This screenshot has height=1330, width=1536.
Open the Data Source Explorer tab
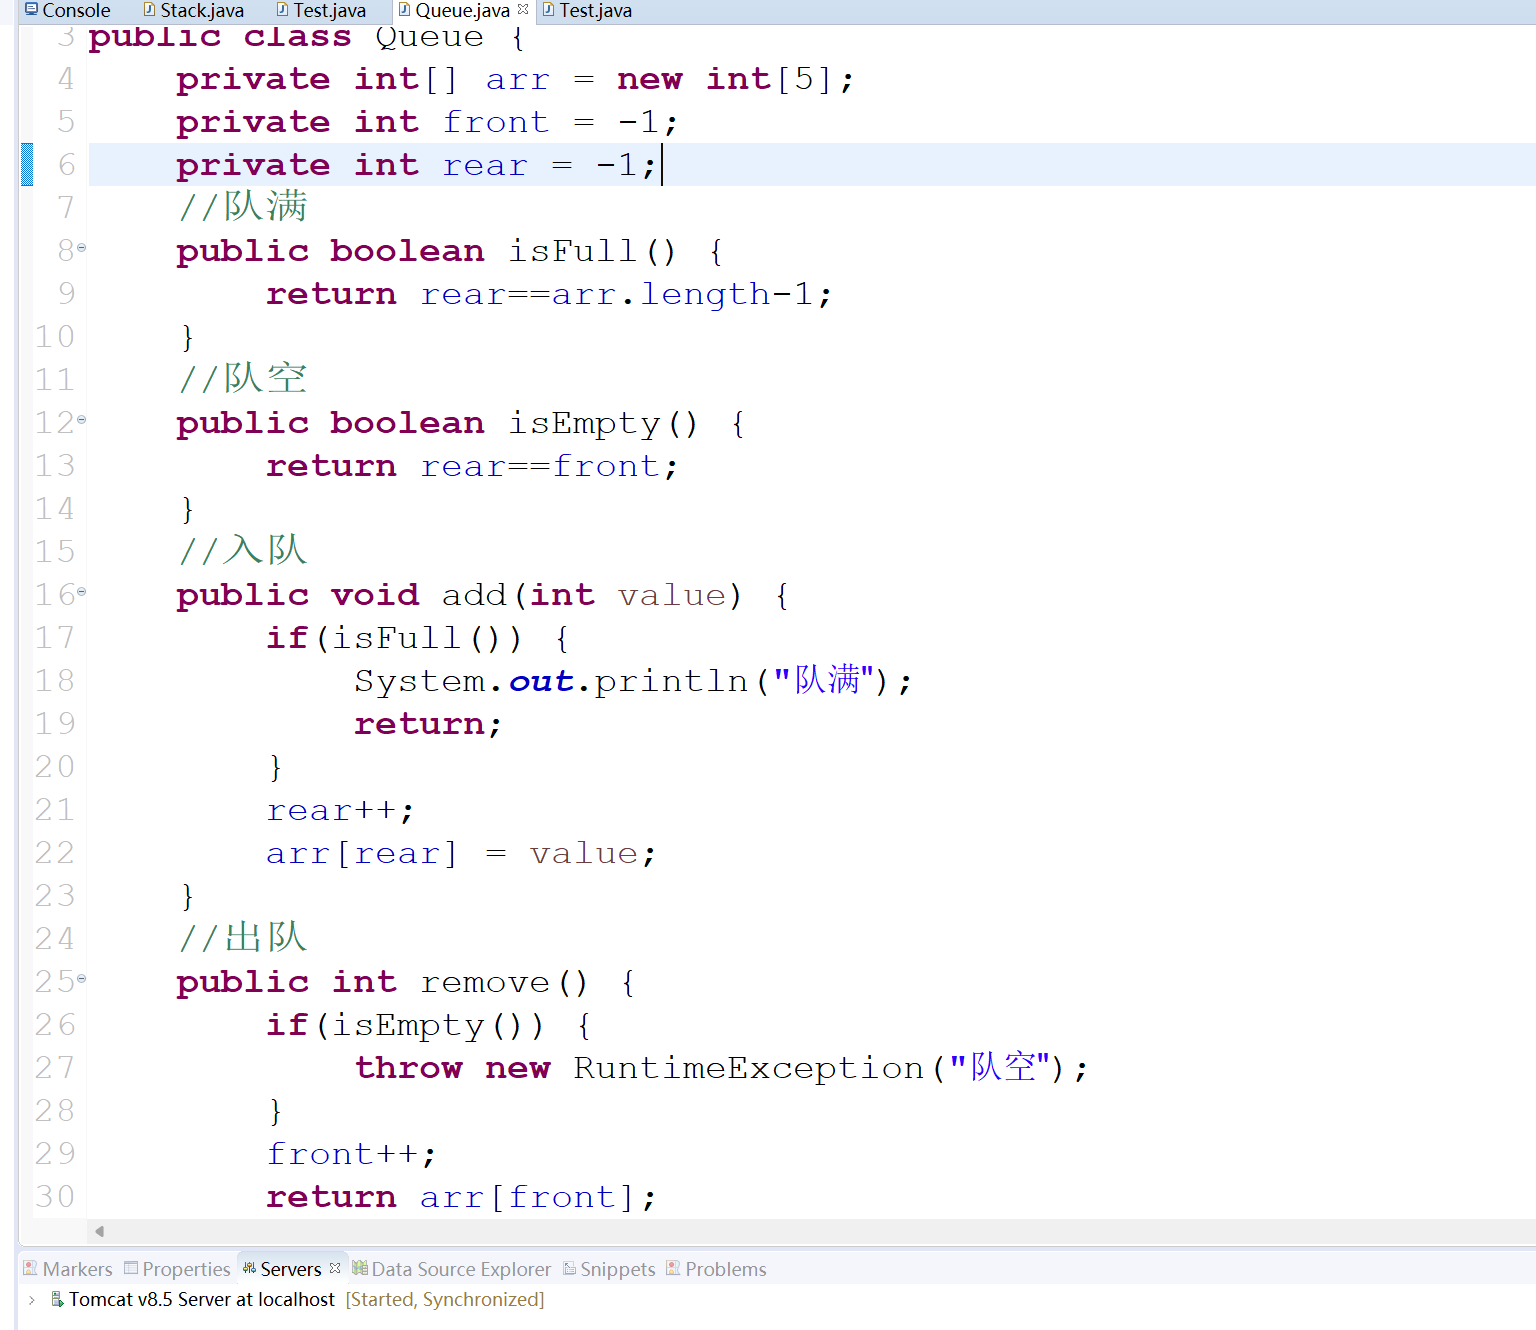(451, 1269)
